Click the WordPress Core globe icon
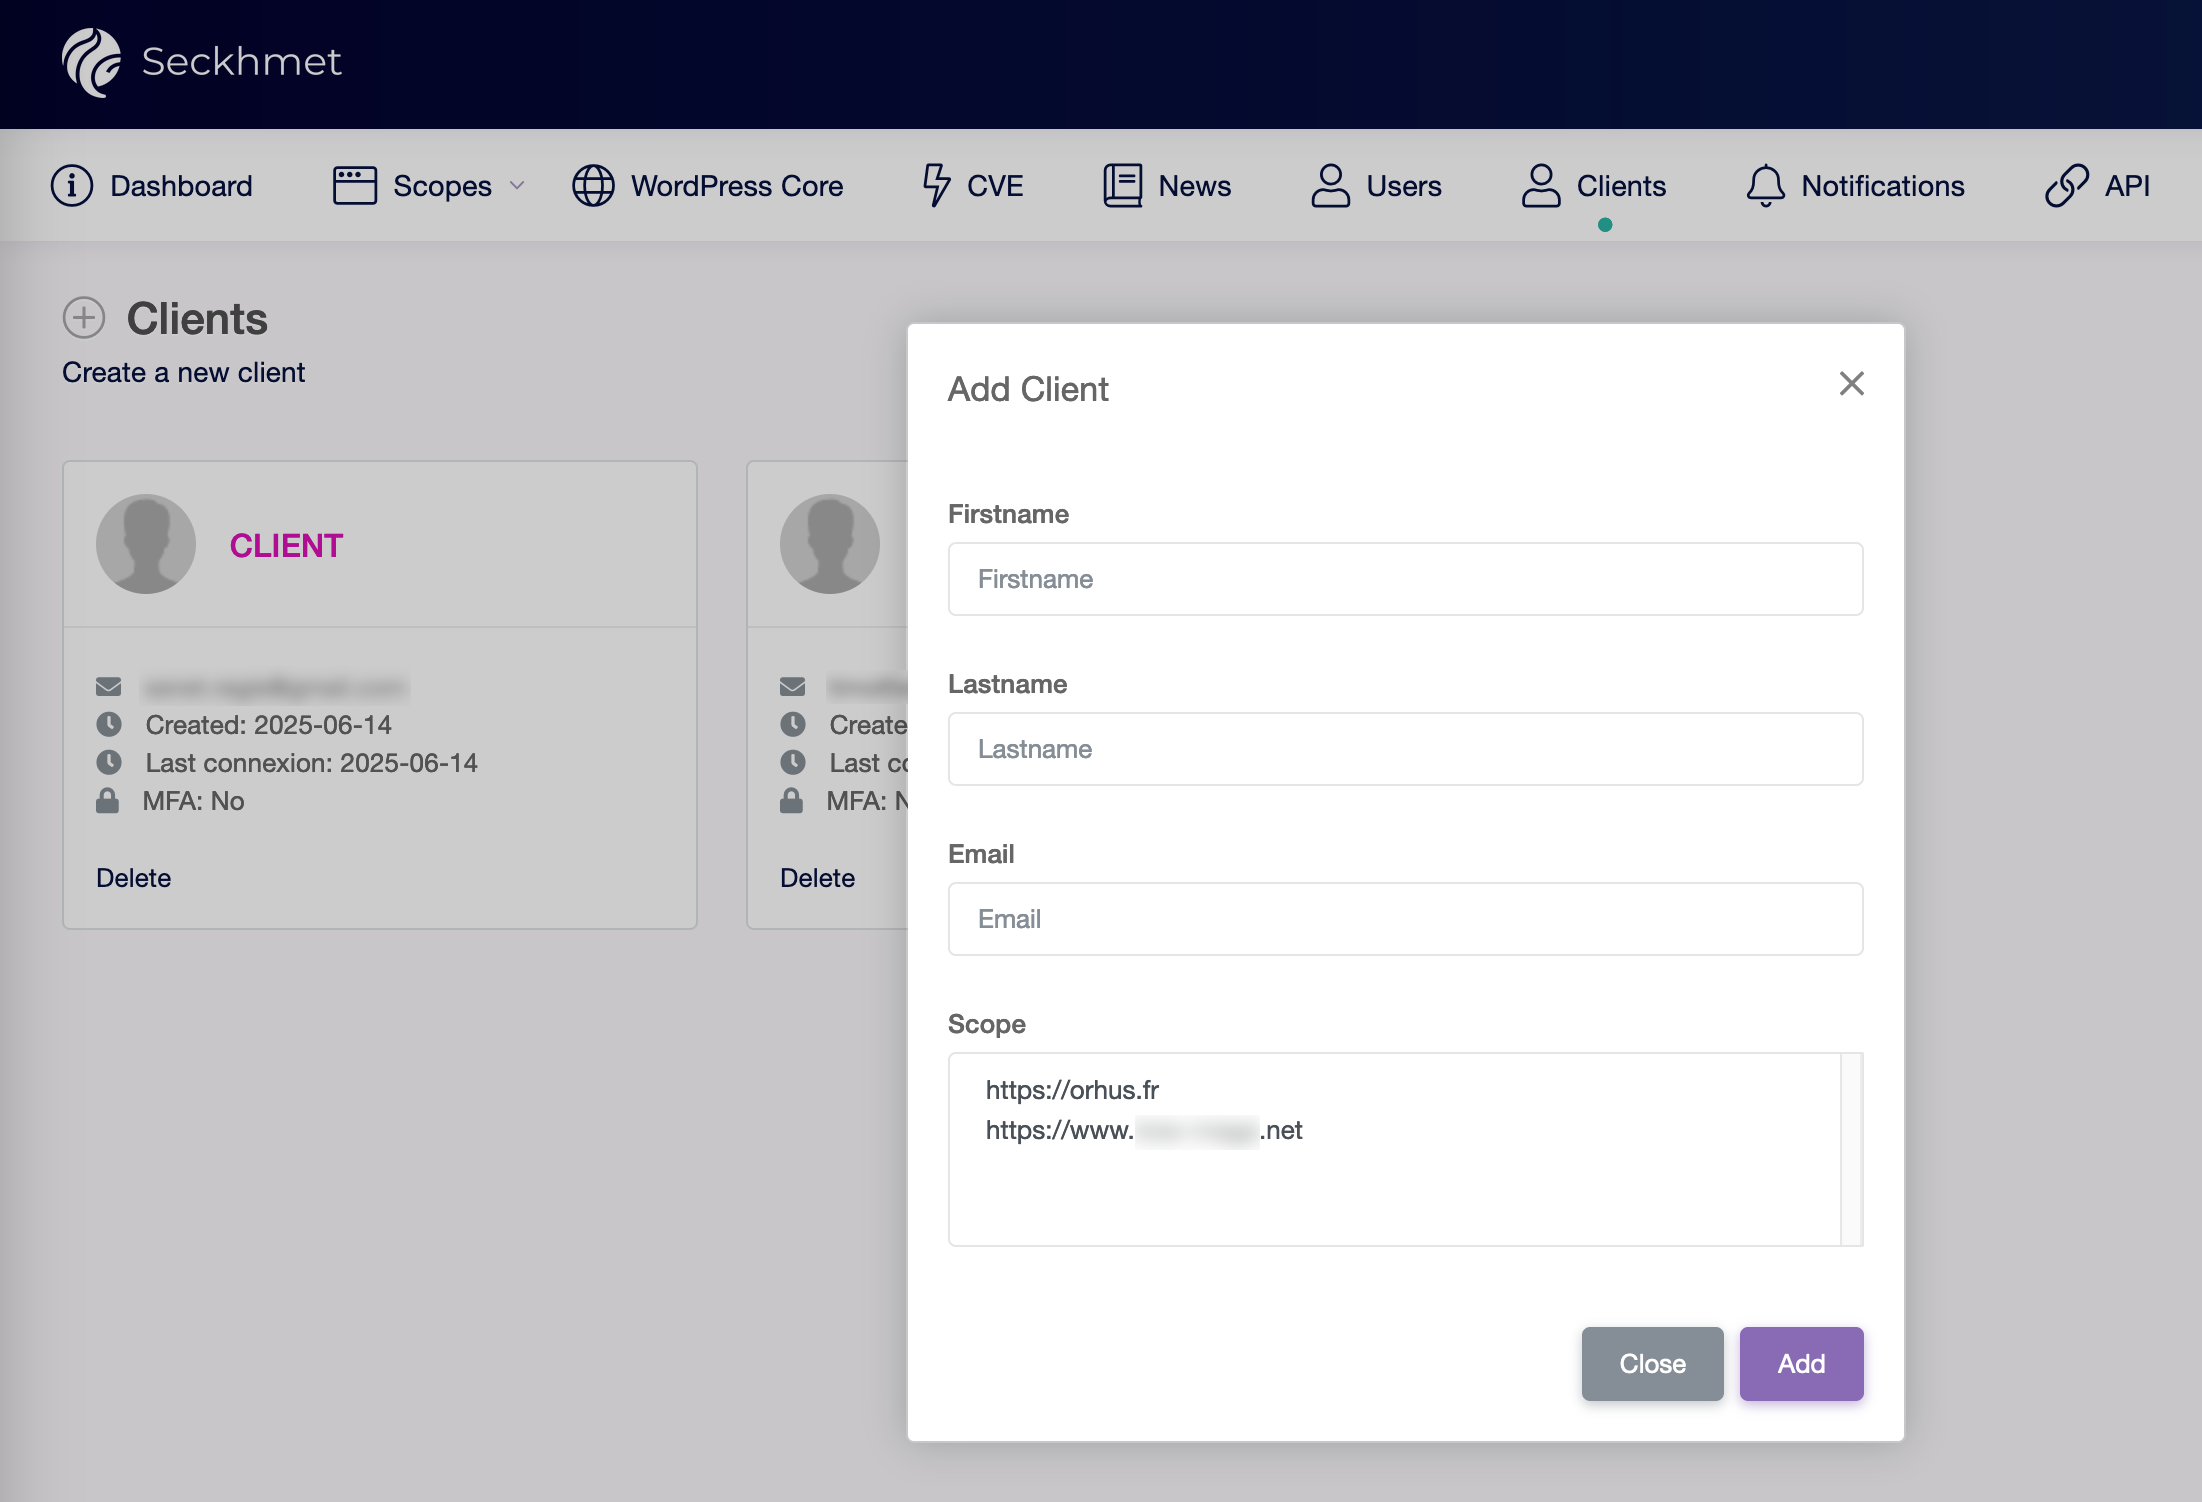The image size is (2202, 1502). coord(593,186)
